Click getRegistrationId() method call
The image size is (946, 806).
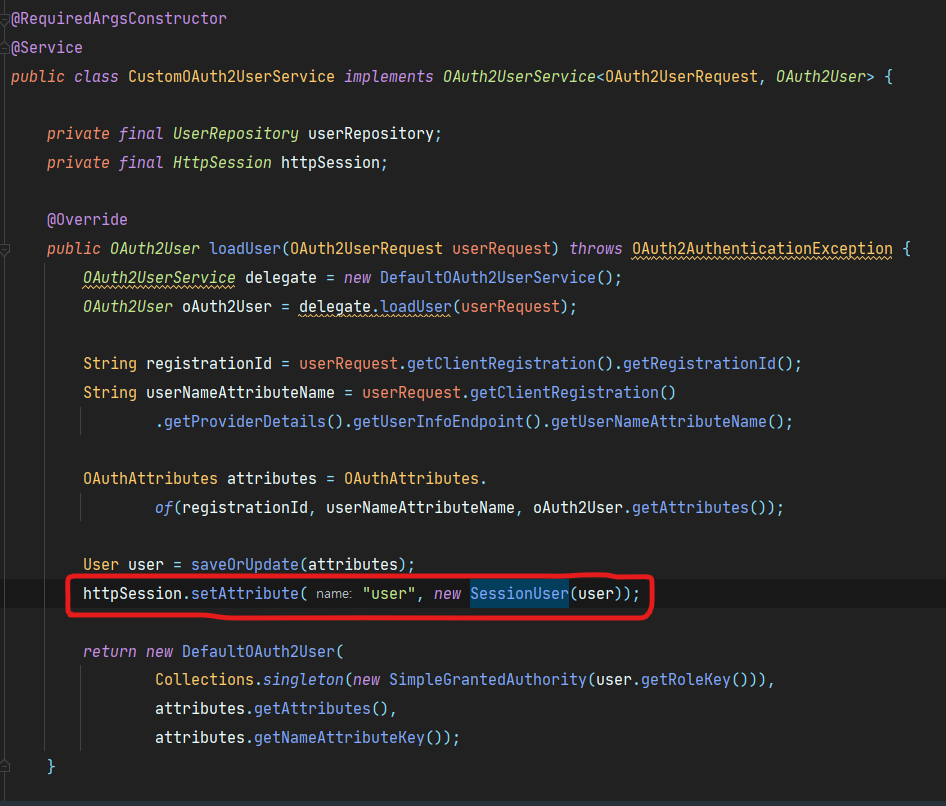708,364
